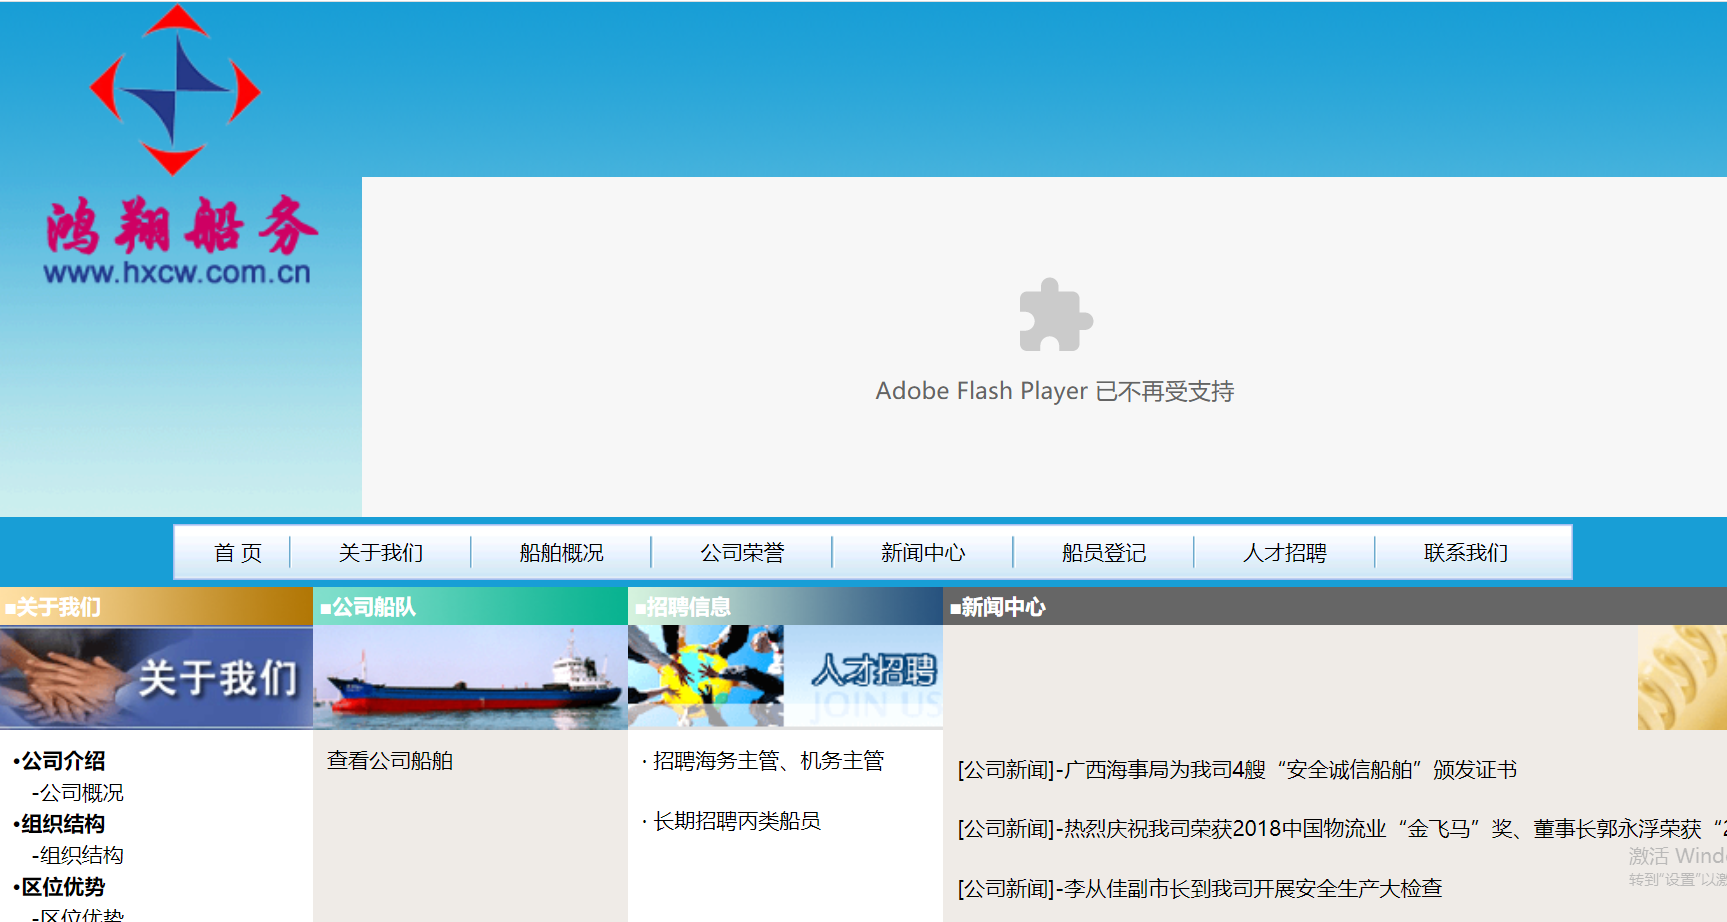Click the 查看公司船舶 link
The height and width of the screenshot is (922, 1727).
[389, 761]
